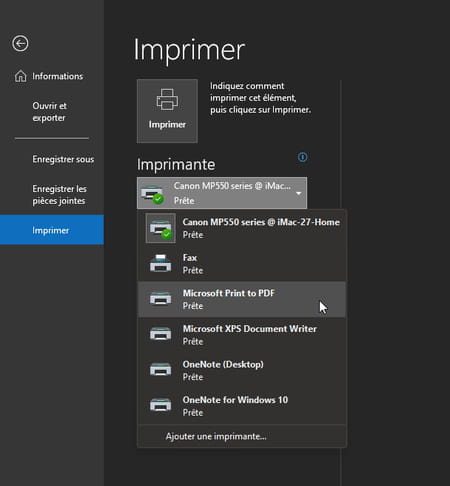Image resolution: width=450 pixels, height=486 pixels.
Task: Open the Ouvrir et exporter menu
Action: [x=49, y=112]
